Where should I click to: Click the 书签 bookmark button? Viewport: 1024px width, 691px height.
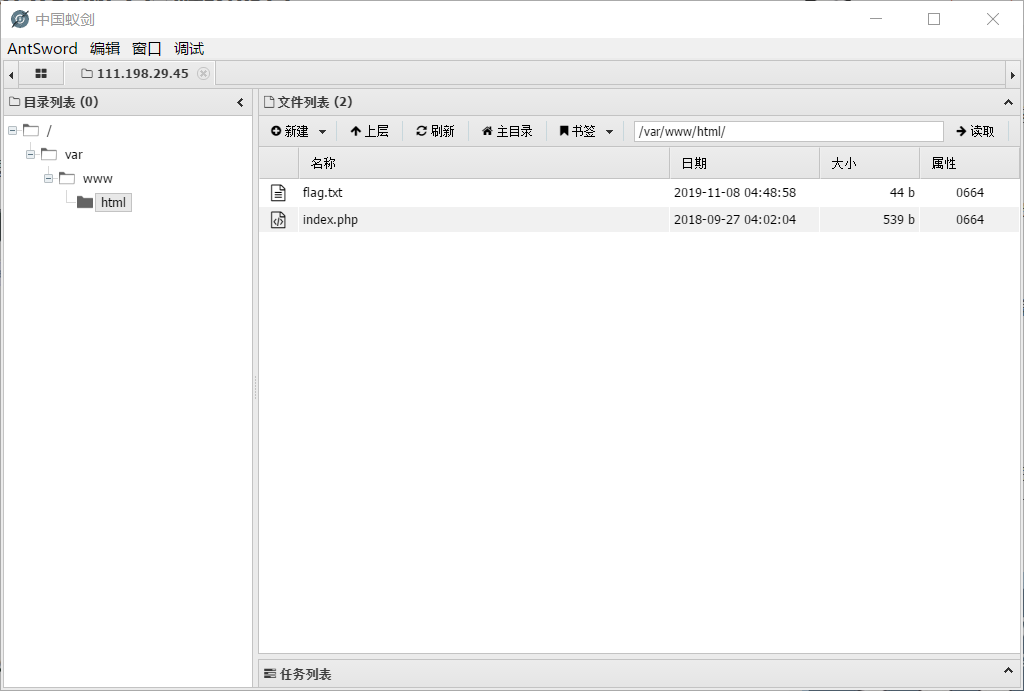pos(577,131)
